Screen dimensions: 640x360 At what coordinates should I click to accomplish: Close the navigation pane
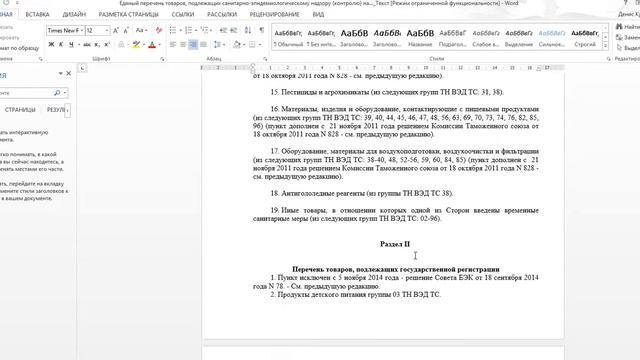pyautogui.click(x=69, y=73)
